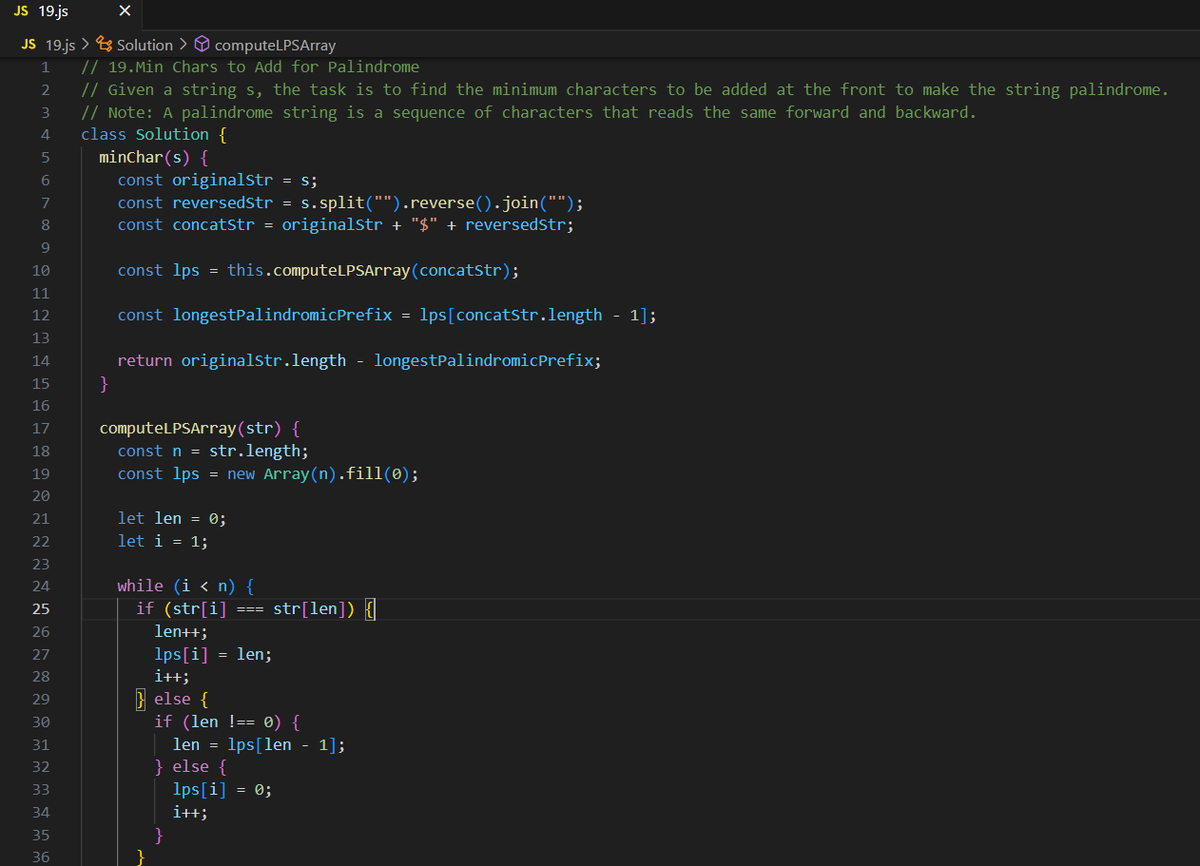Click the comment on line 3 about palindrome note
This screenshot has height=866, width=1200.
(x=528, y=112)
